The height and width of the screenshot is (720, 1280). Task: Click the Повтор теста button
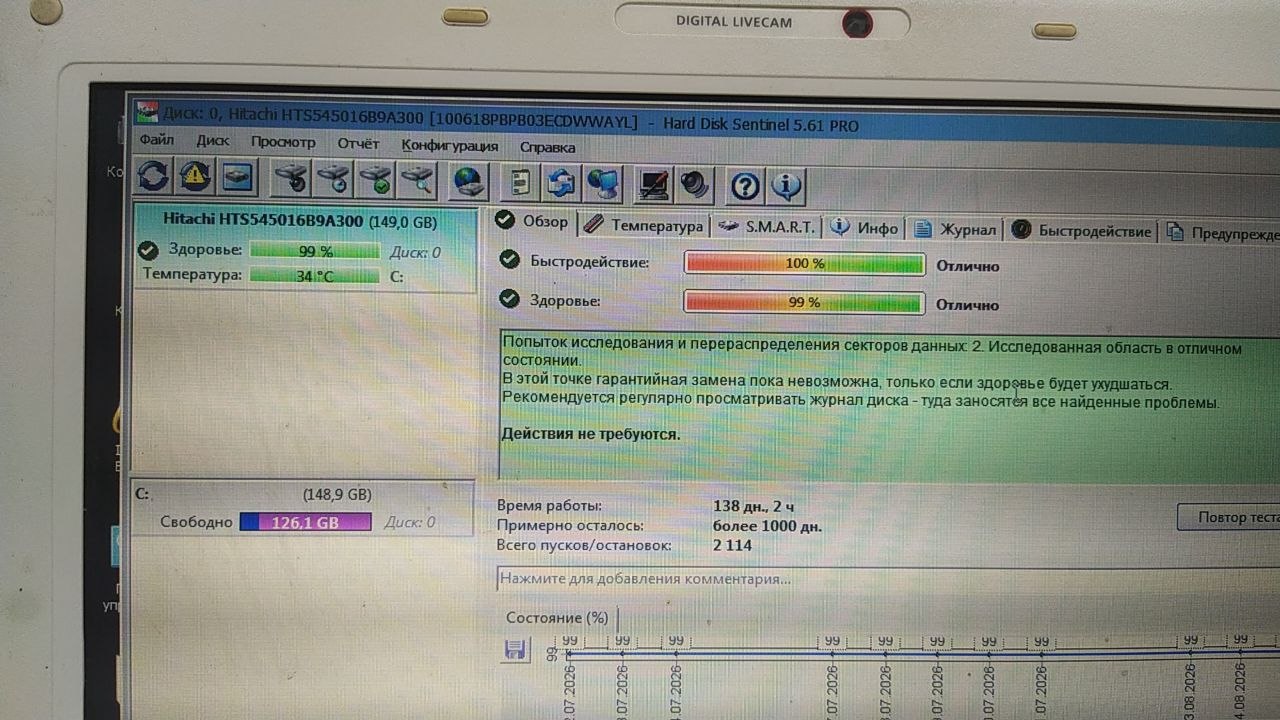(x=1228, y=517)
